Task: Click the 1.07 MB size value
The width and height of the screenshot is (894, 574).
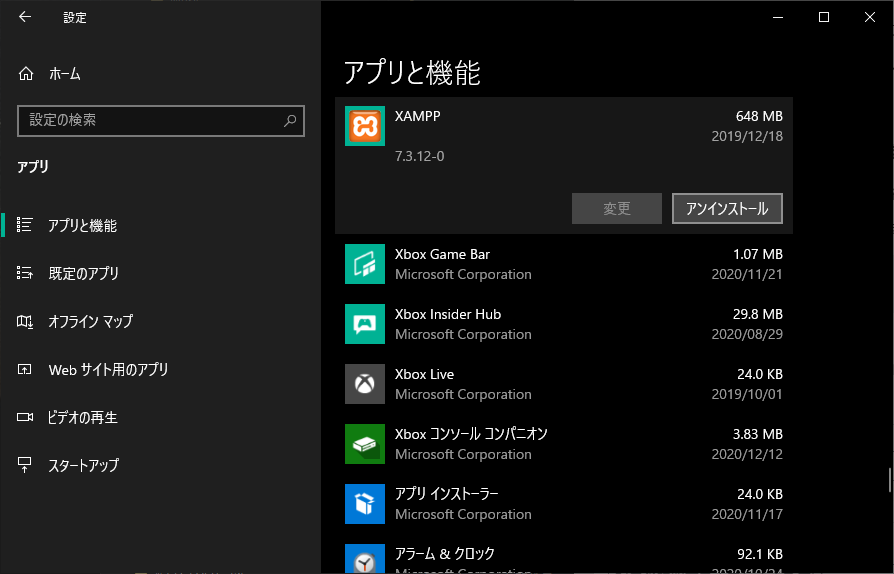Action: coord(758,254)
